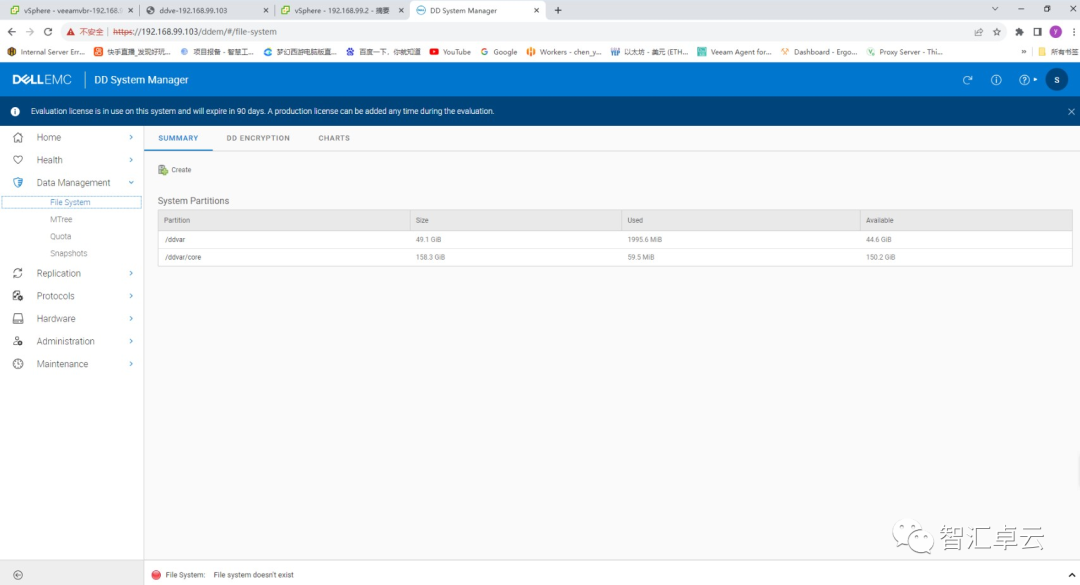Screen dimensions: 1080x585
Task: Switch to the SUMMARY tab
Action: coord(178,138)
